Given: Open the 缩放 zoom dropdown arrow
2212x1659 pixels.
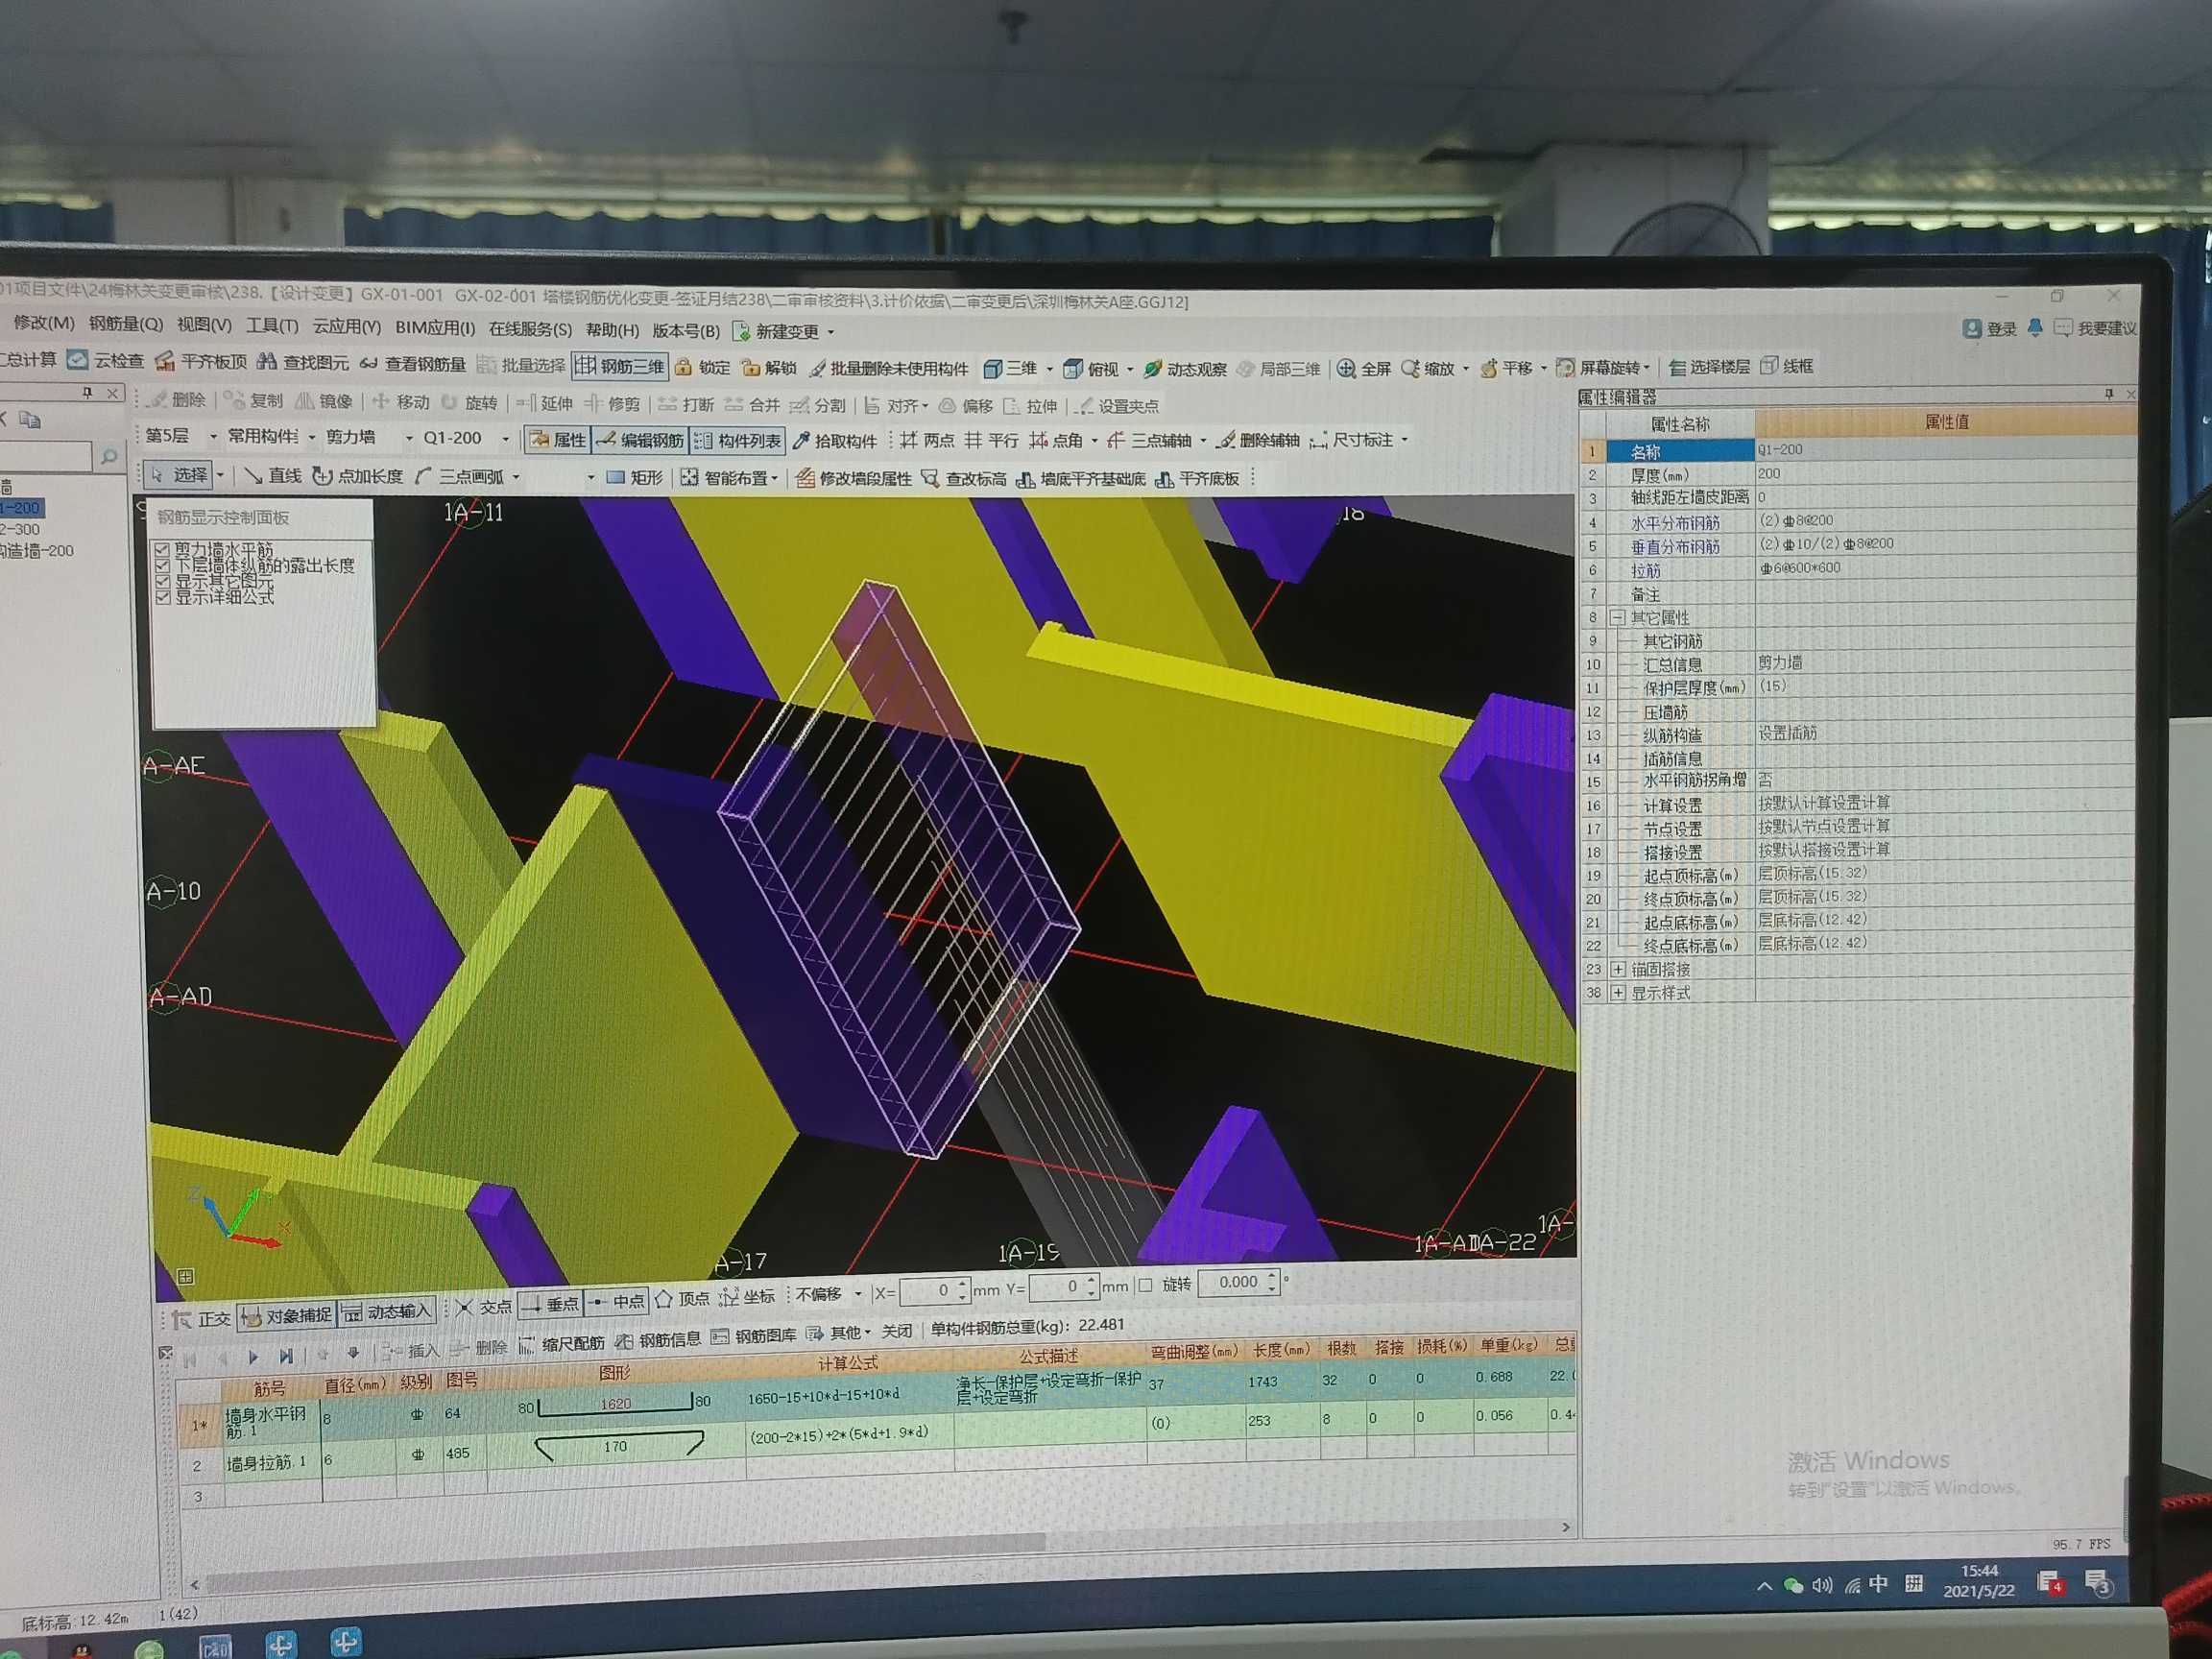Looking at the screenshot, I should pyautogui.click(x=1466, y=369).
